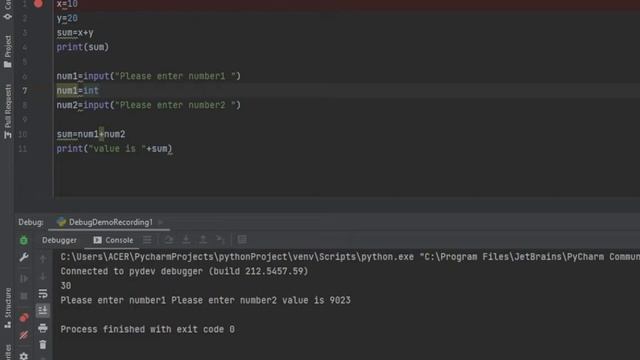Toggle Soft-Wrap in console

pos(43,293)
